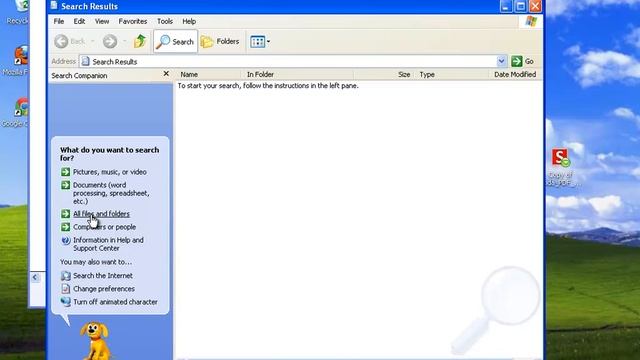This screenshot has width=640, height=360.
Task: Open the Forward history dropdown arrow
Action: (x=124, y=41)
